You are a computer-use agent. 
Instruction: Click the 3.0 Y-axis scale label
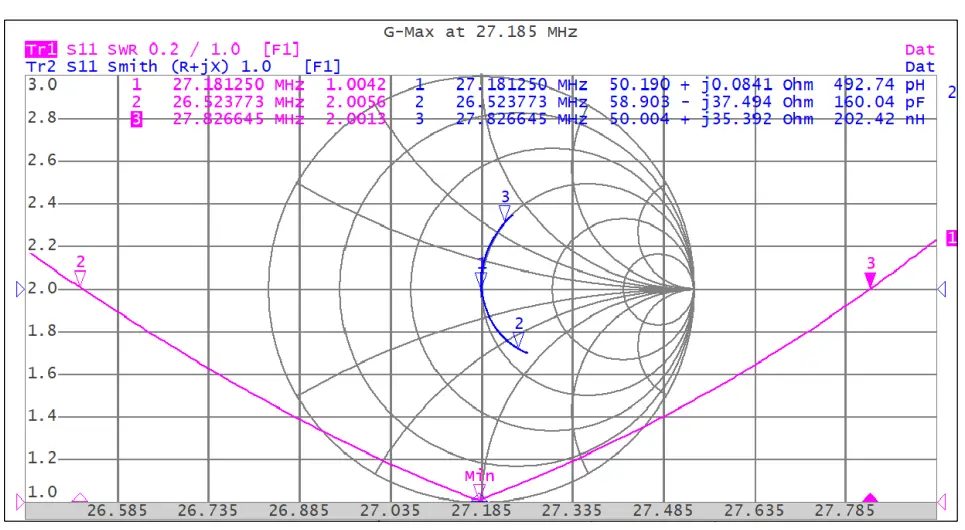click(x=42, y=84)
